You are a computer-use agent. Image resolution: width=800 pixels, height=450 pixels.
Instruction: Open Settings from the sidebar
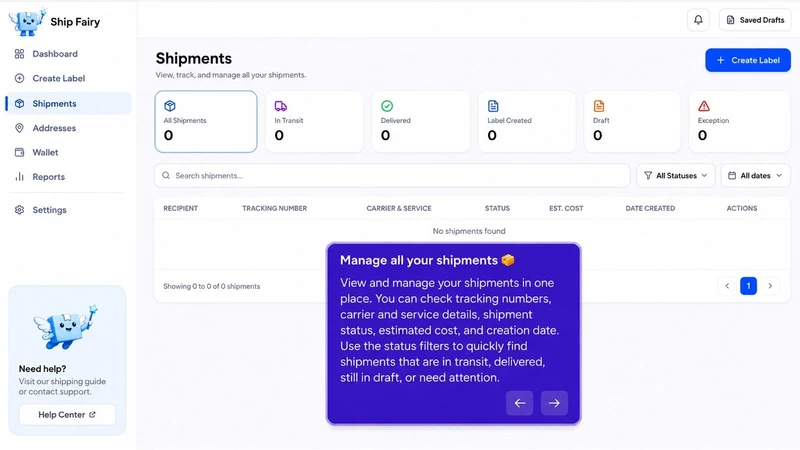[x=67, y=210]
